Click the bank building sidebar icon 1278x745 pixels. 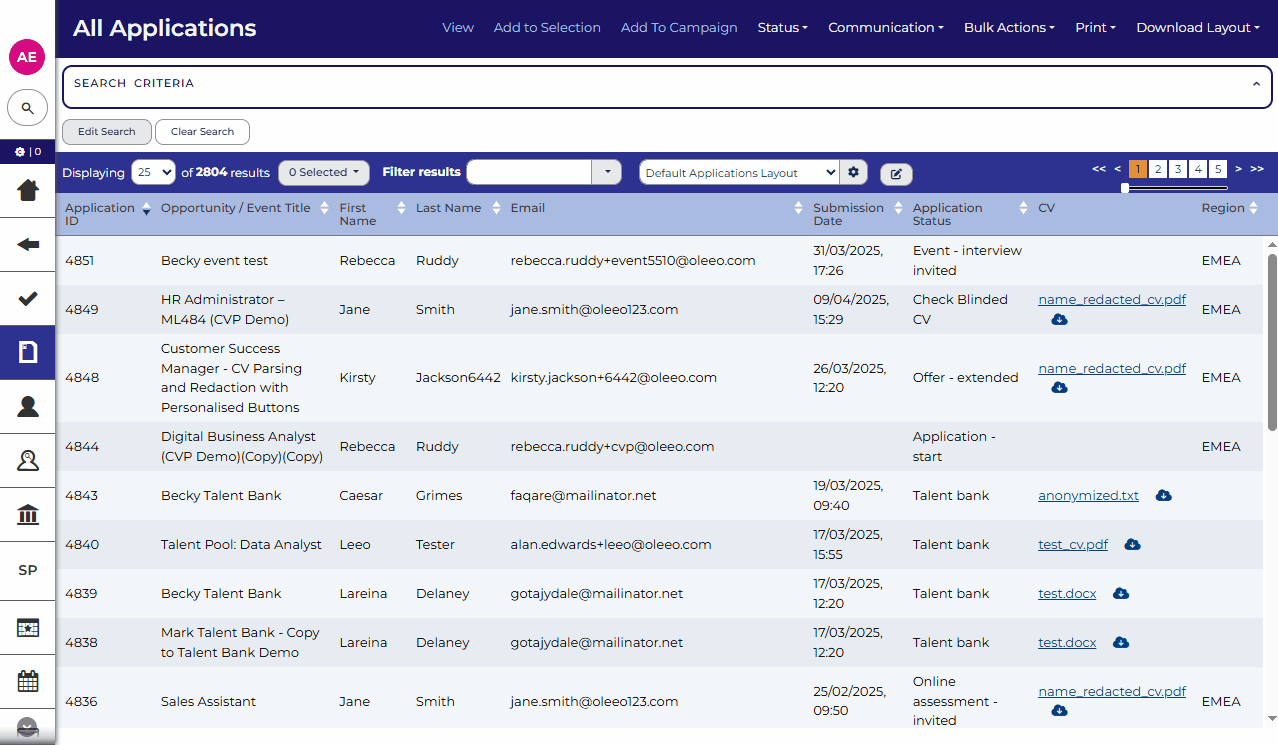[28, 515]
